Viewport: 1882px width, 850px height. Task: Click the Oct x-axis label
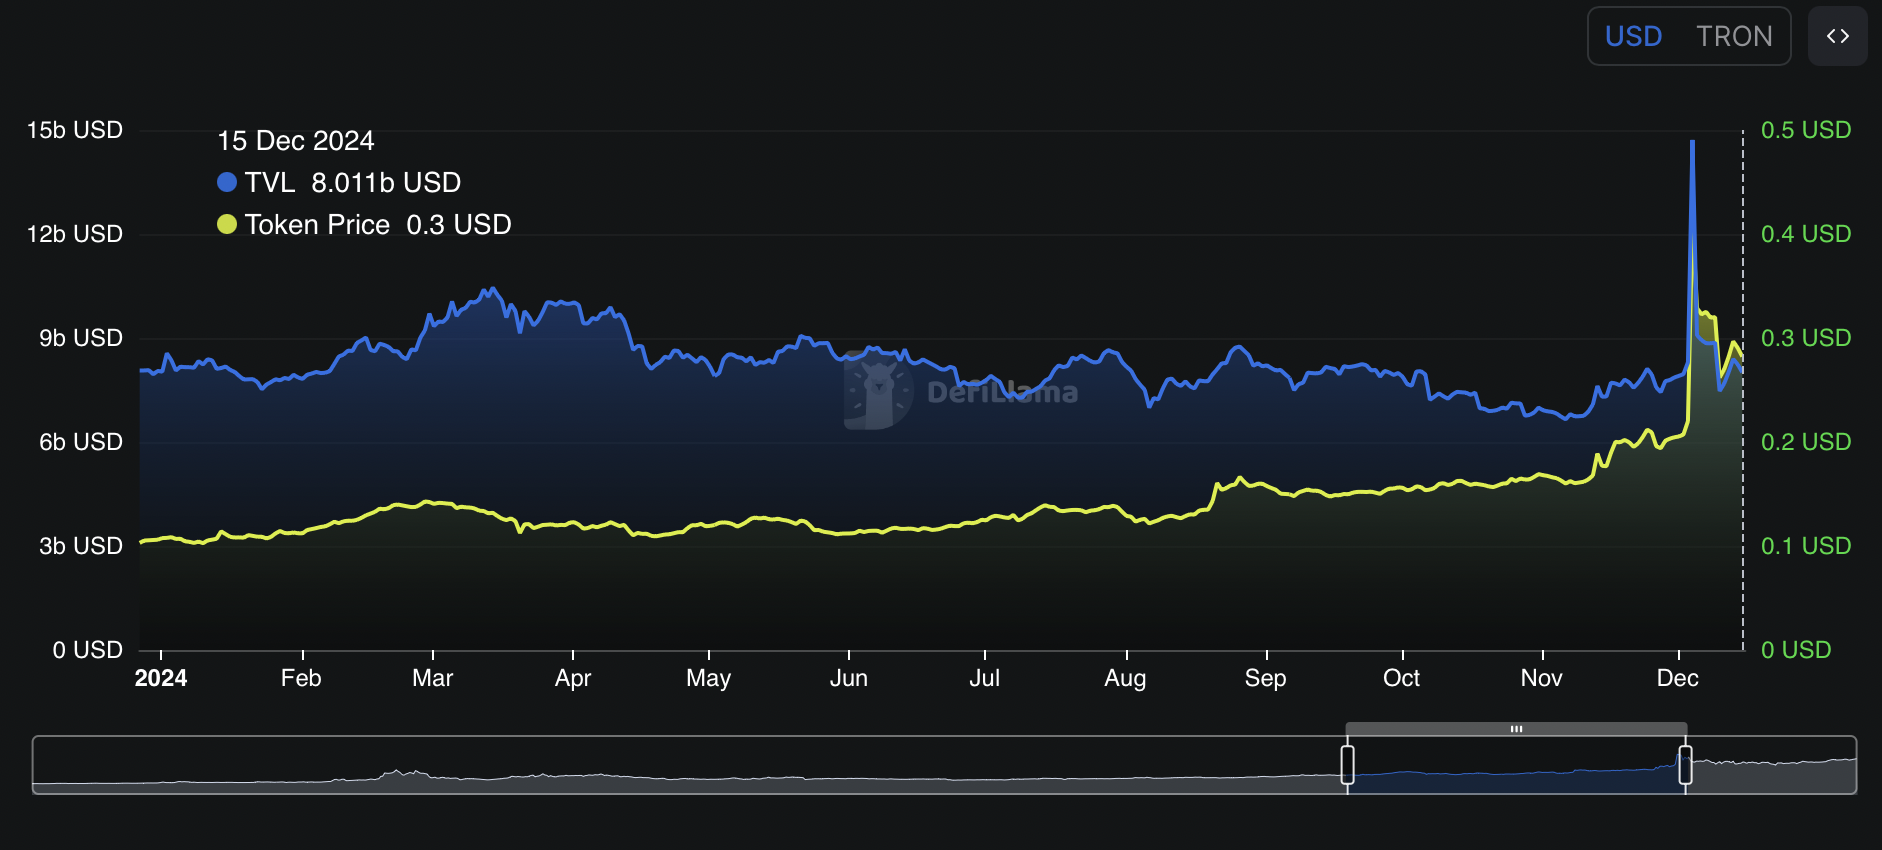tap(1402, 678)
